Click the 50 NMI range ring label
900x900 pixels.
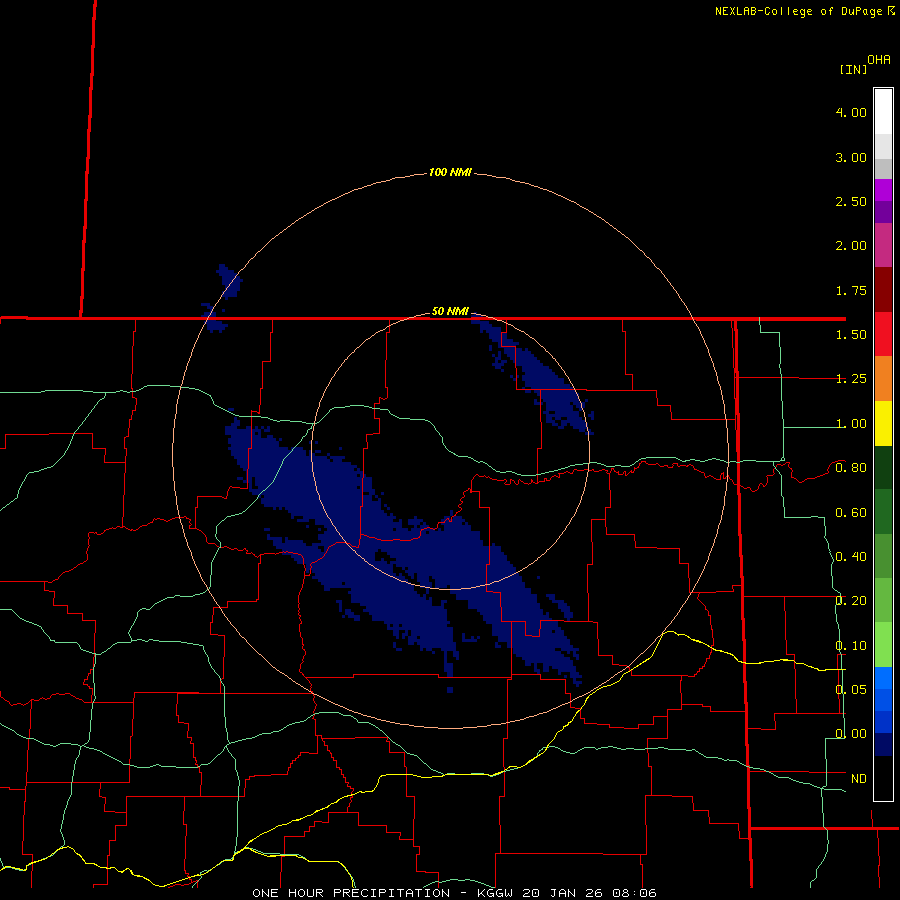coord(450,312)
